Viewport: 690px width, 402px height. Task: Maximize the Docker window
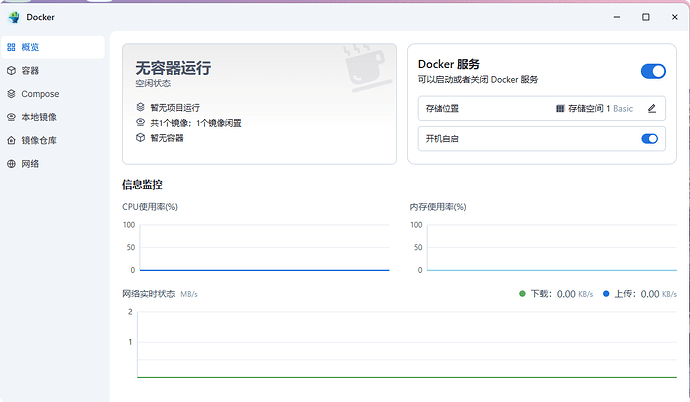(x=646, y=17)
